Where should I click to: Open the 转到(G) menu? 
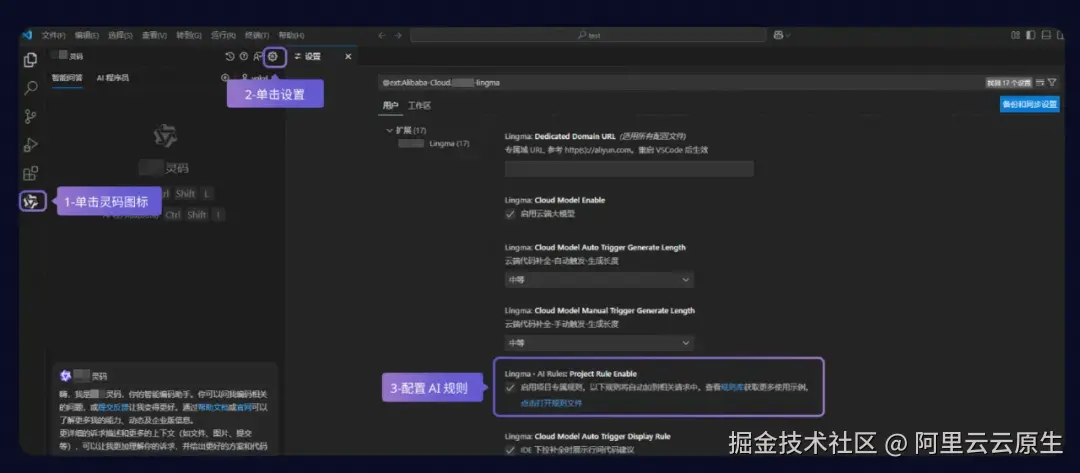pos(189,35)
